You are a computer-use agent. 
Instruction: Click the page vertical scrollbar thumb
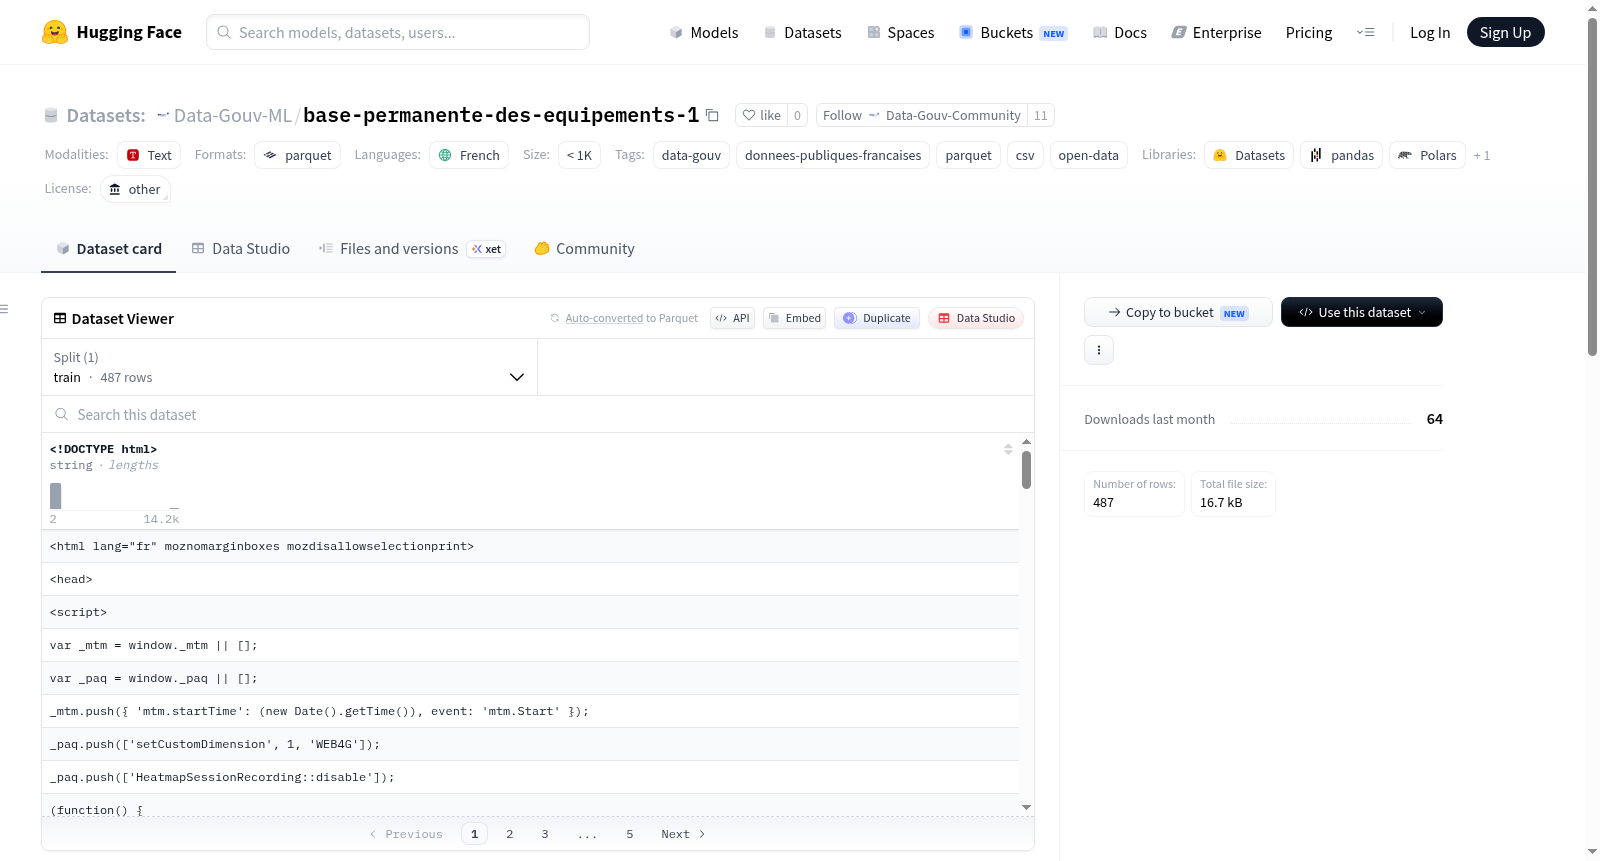[x=1592, y=186]
